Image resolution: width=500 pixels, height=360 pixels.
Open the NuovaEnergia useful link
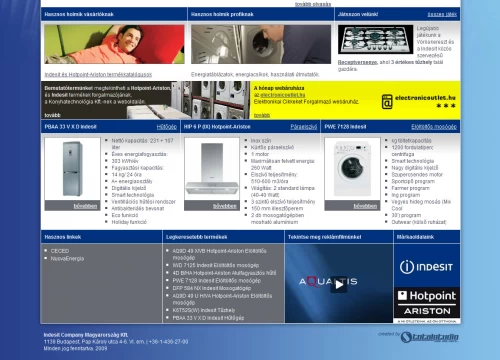click(x=67, y=259)
